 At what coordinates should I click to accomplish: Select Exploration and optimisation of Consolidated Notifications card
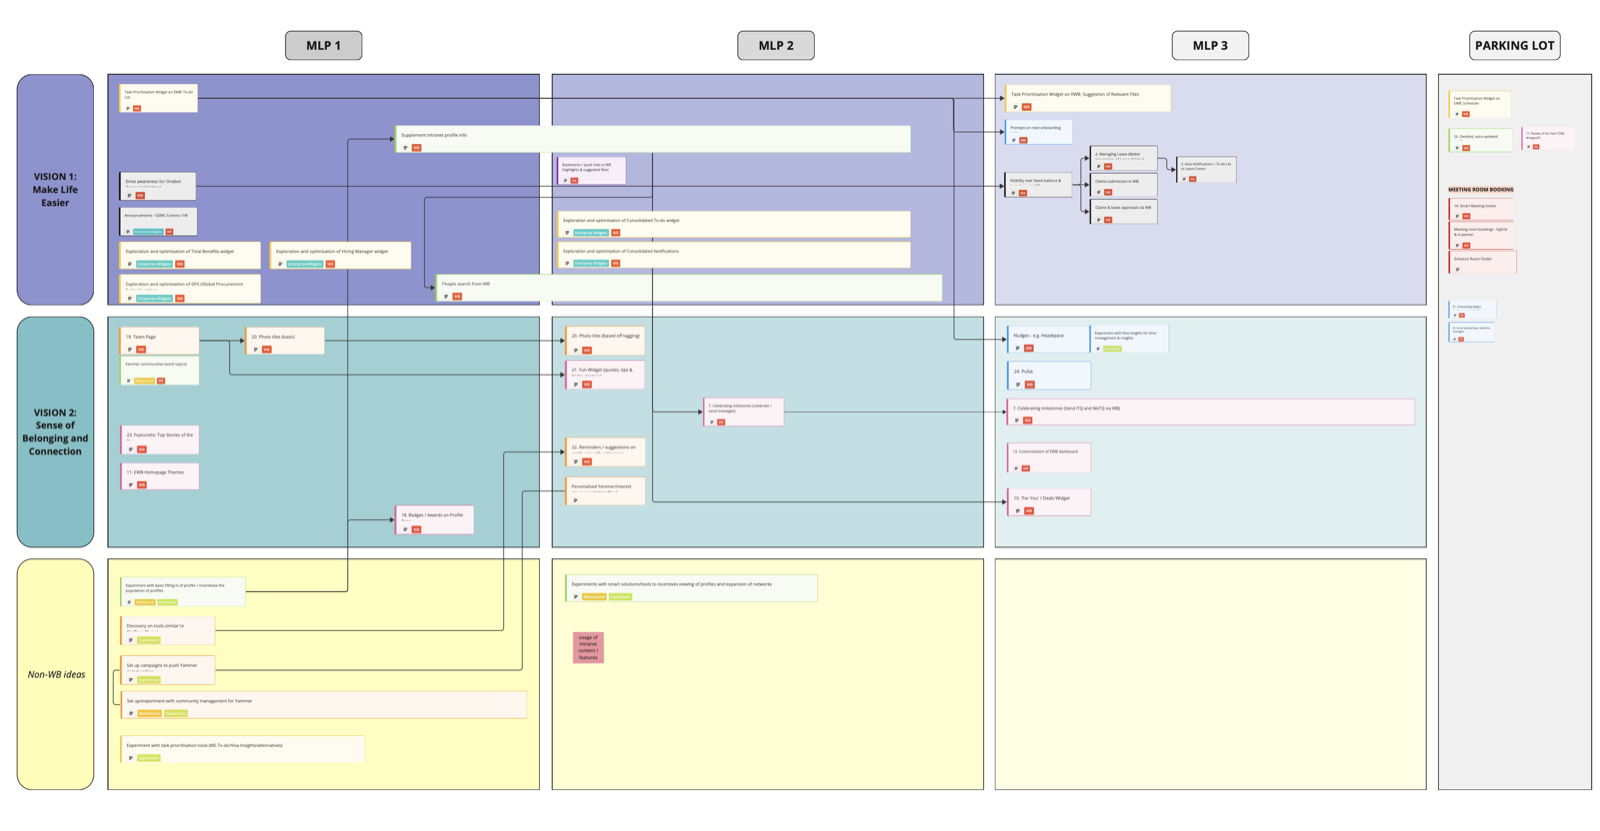[734, 256]
